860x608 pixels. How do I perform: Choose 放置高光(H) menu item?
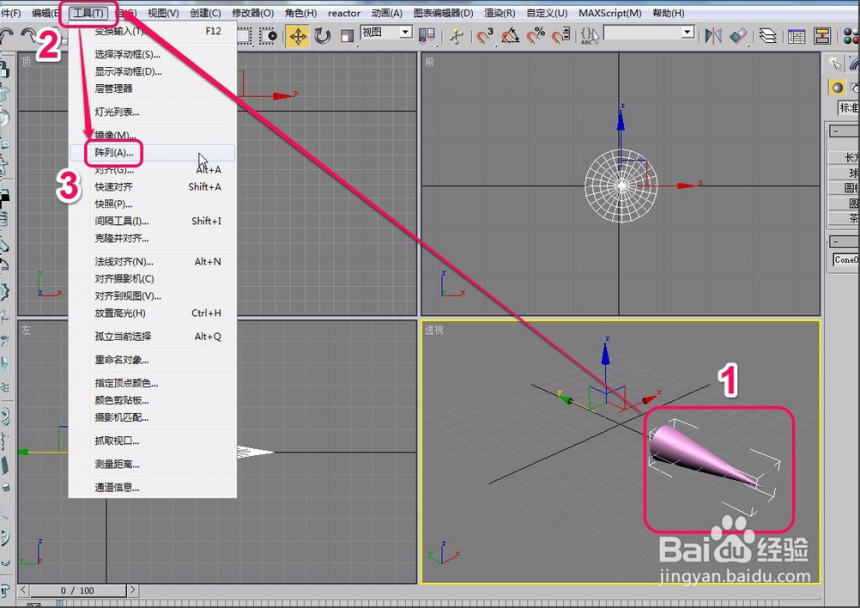coord(153,313)
